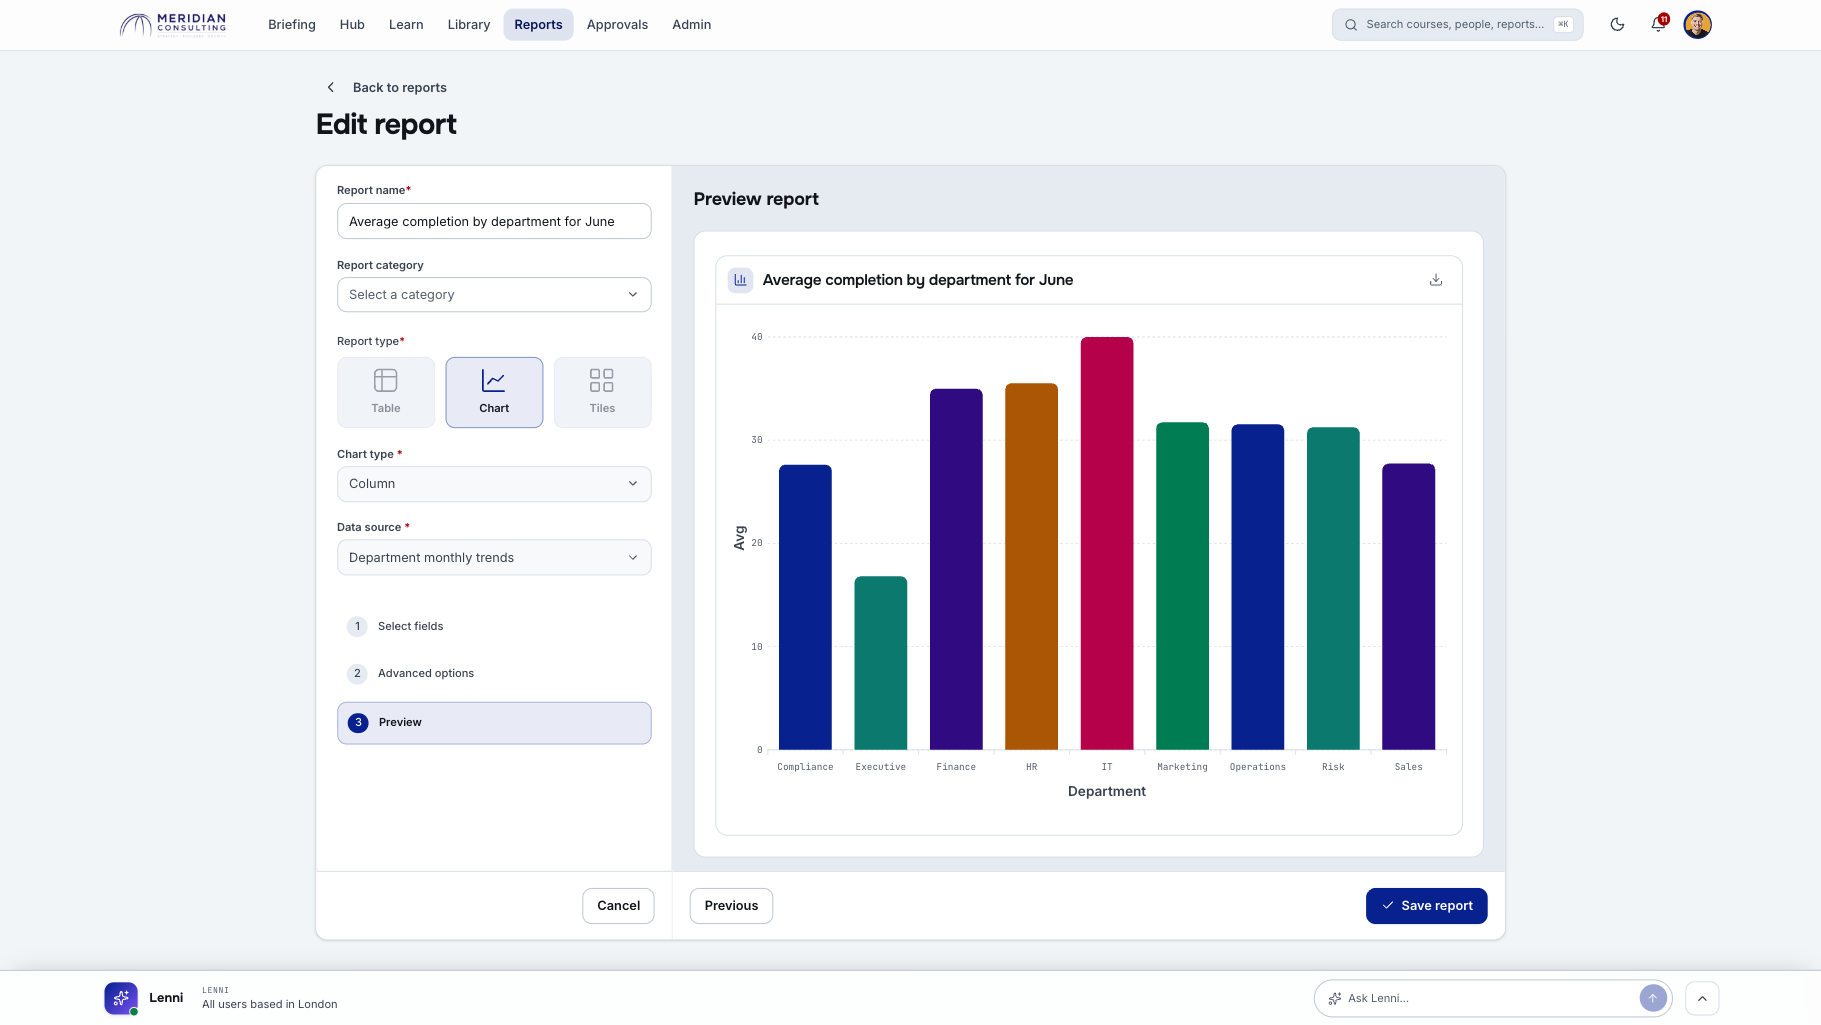Open the Reports nav tab
1821x1025 pixels.
538,25
